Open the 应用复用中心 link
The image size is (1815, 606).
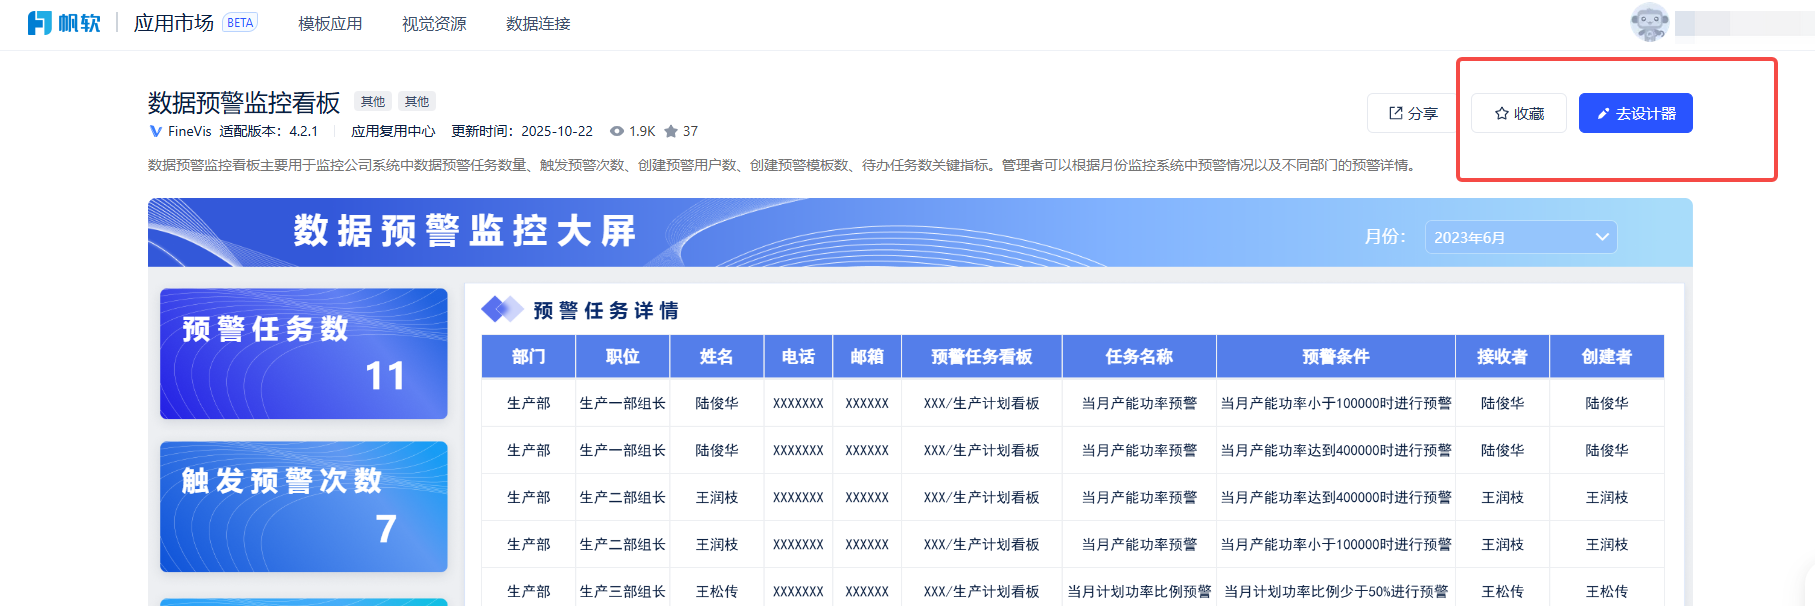(393, 131)
